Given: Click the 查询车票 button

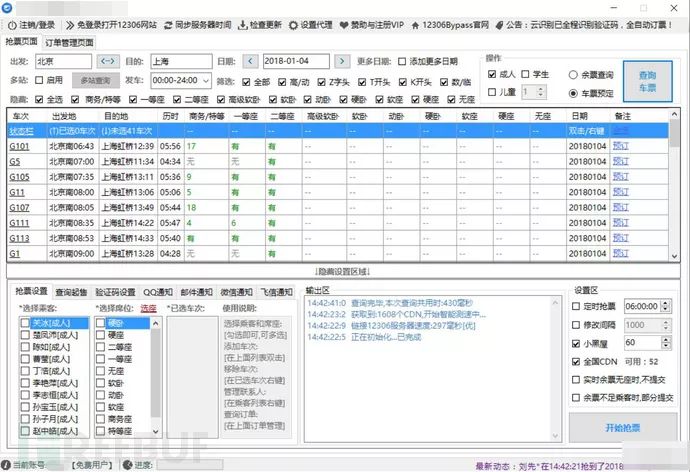Looking at the screenshot, I should click(x=648, y=81).
